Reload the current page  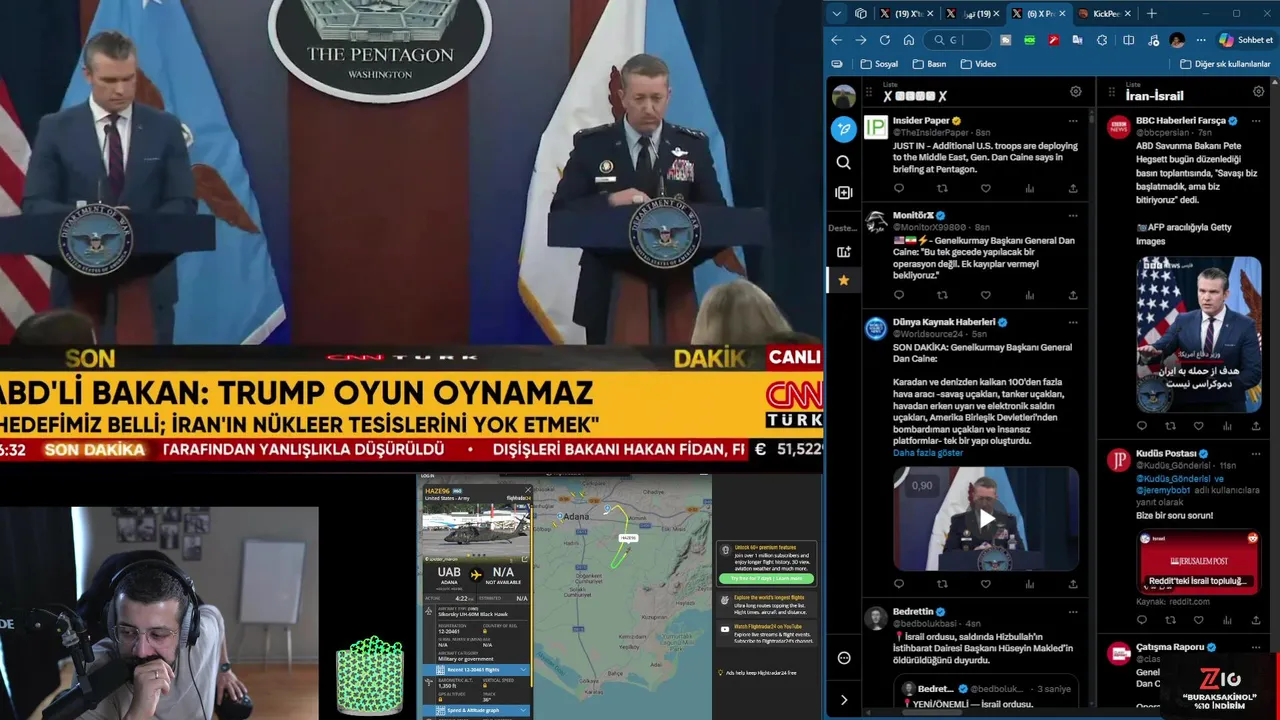pyautogui.click(x=885, y=40)
